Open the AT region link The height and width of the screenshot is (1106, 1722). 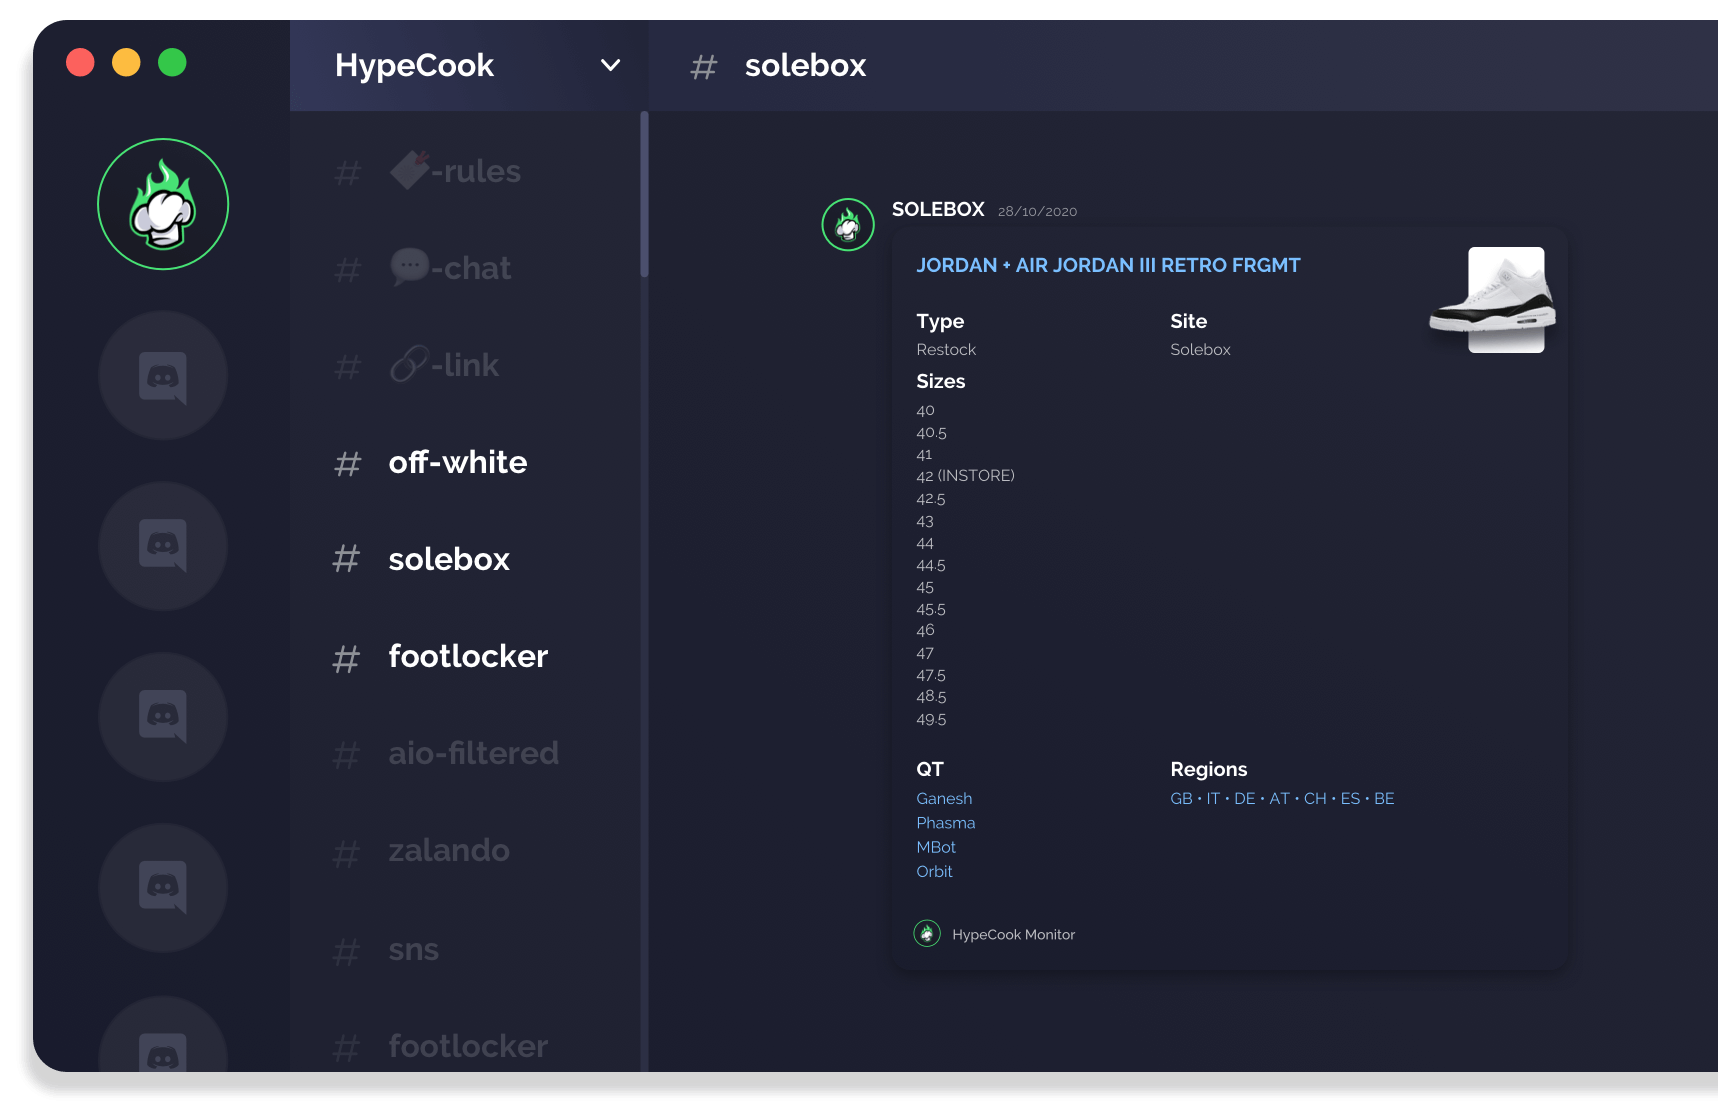coord(1279,798)
